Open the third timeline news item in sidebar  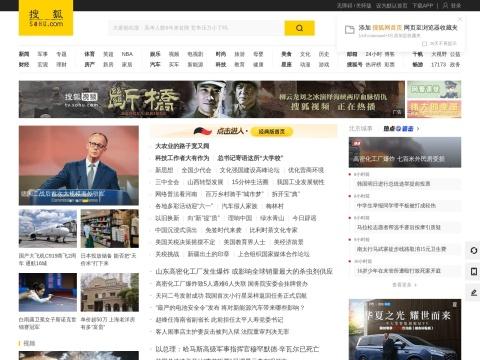(399, 227)
